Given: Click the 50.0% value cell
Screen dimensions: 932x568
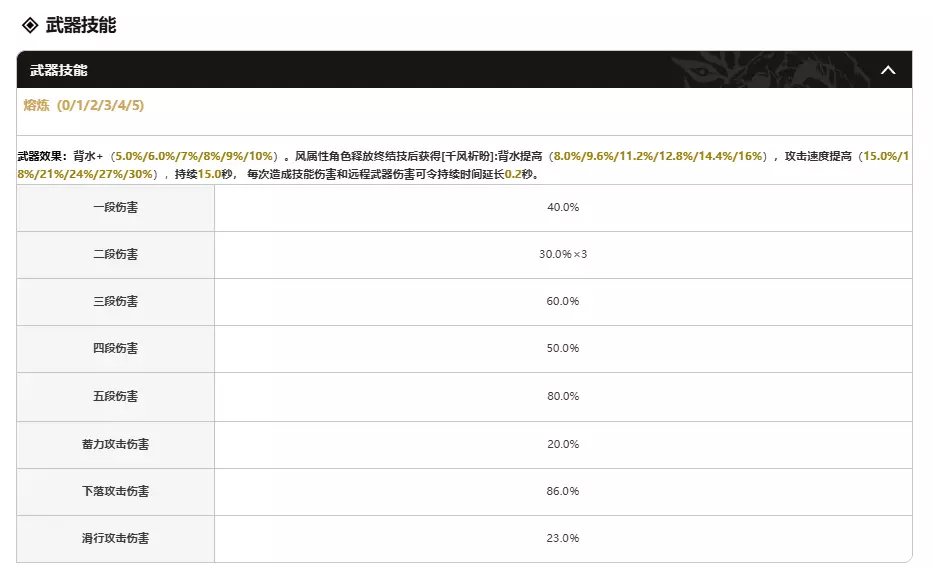Looking at the screenshot, I should pos(563,348).
